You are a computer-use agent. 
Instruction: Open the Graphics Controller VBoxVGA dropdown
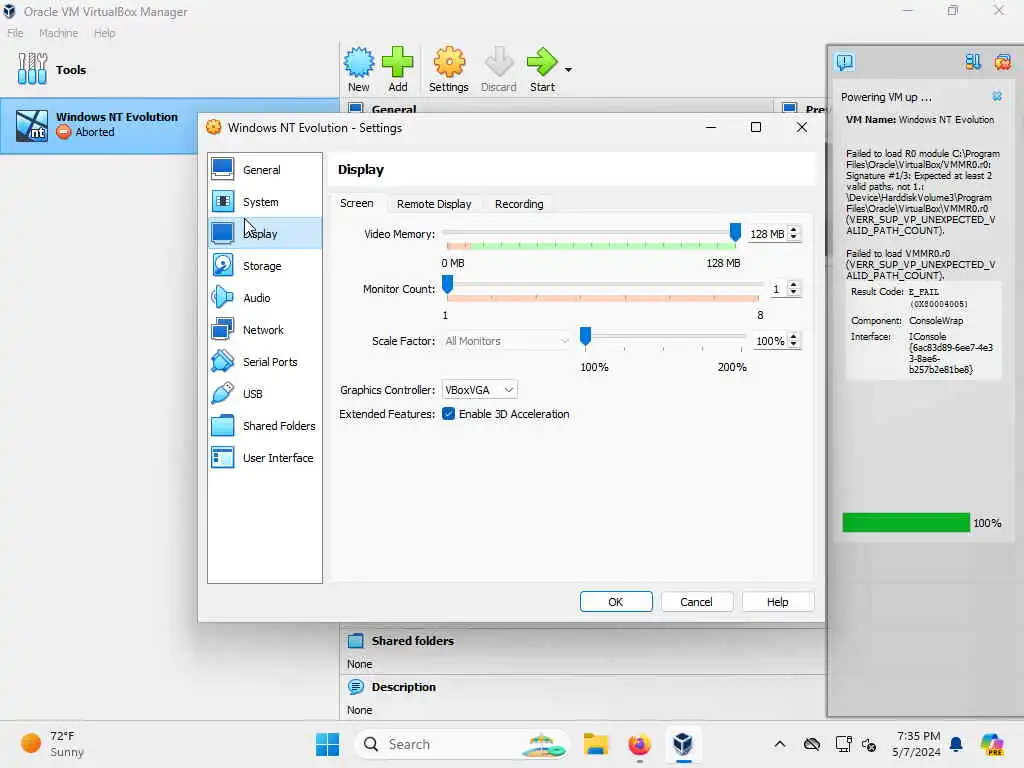click(479, 390)
